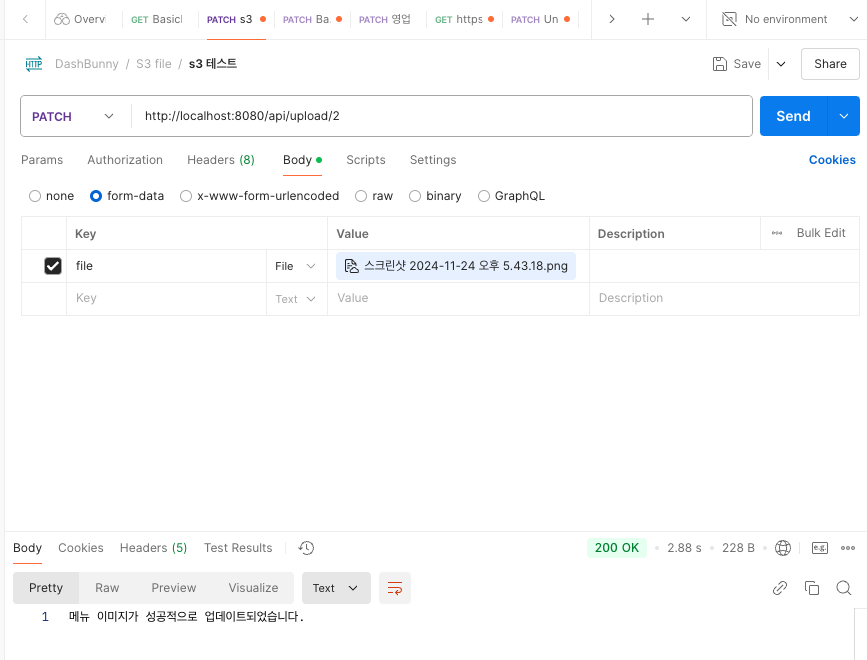Open the Test Results response tab
Viewport: 867px width, 660px height.
tap(238, 548)
